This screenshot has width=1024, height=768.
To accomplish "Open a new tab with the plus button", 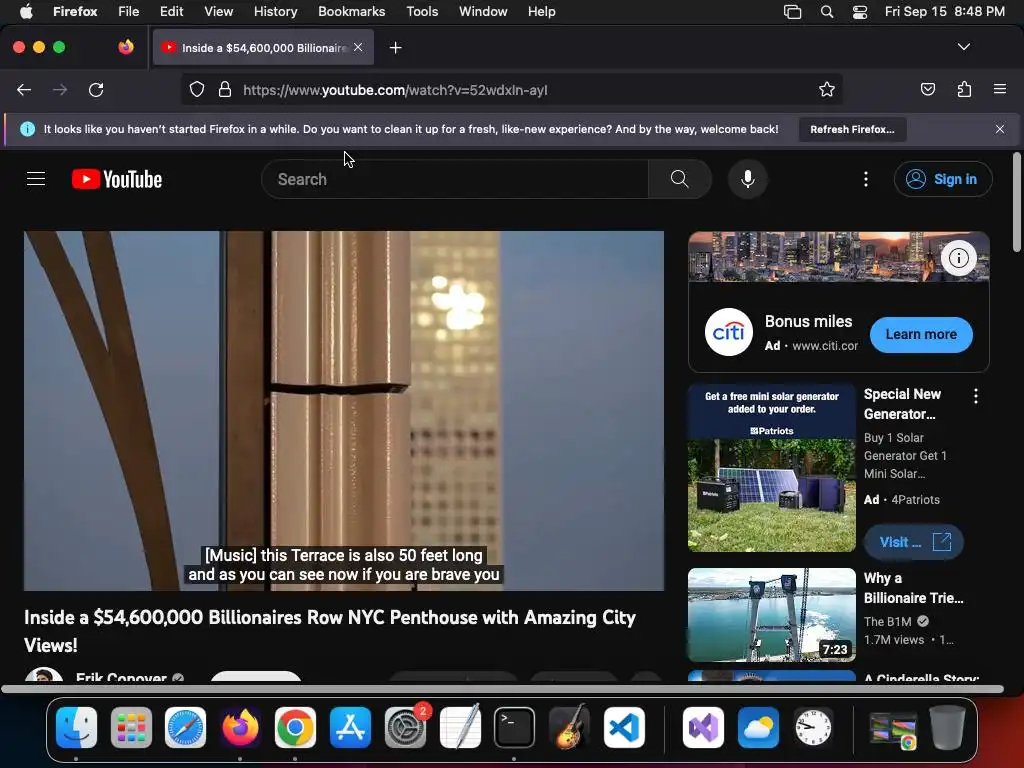I will [x=395, y=48].
